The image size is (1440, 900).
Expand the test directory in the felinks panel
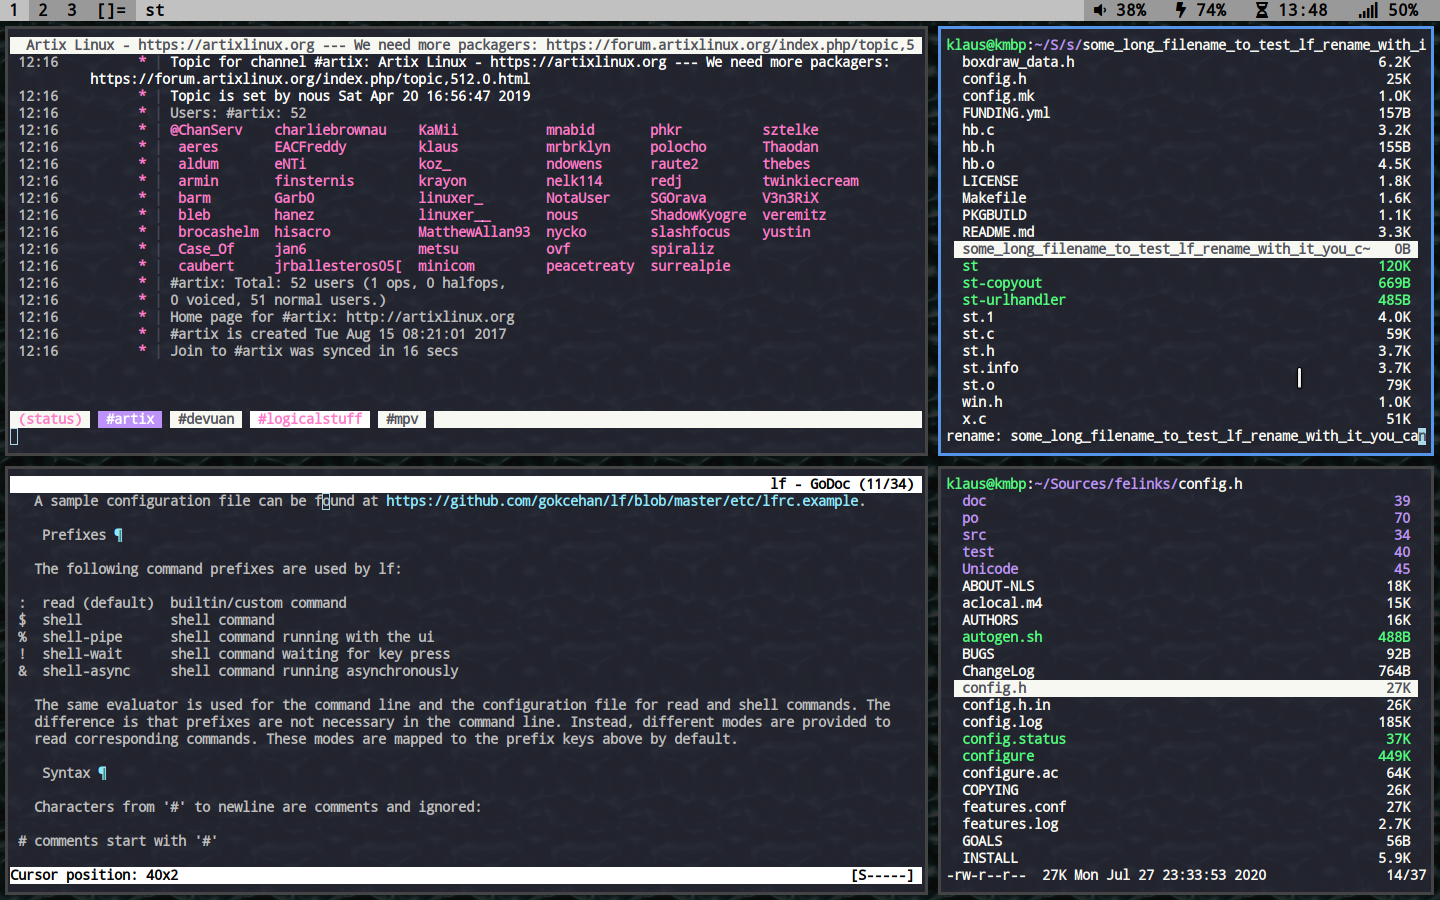click(x=978, y=551)
